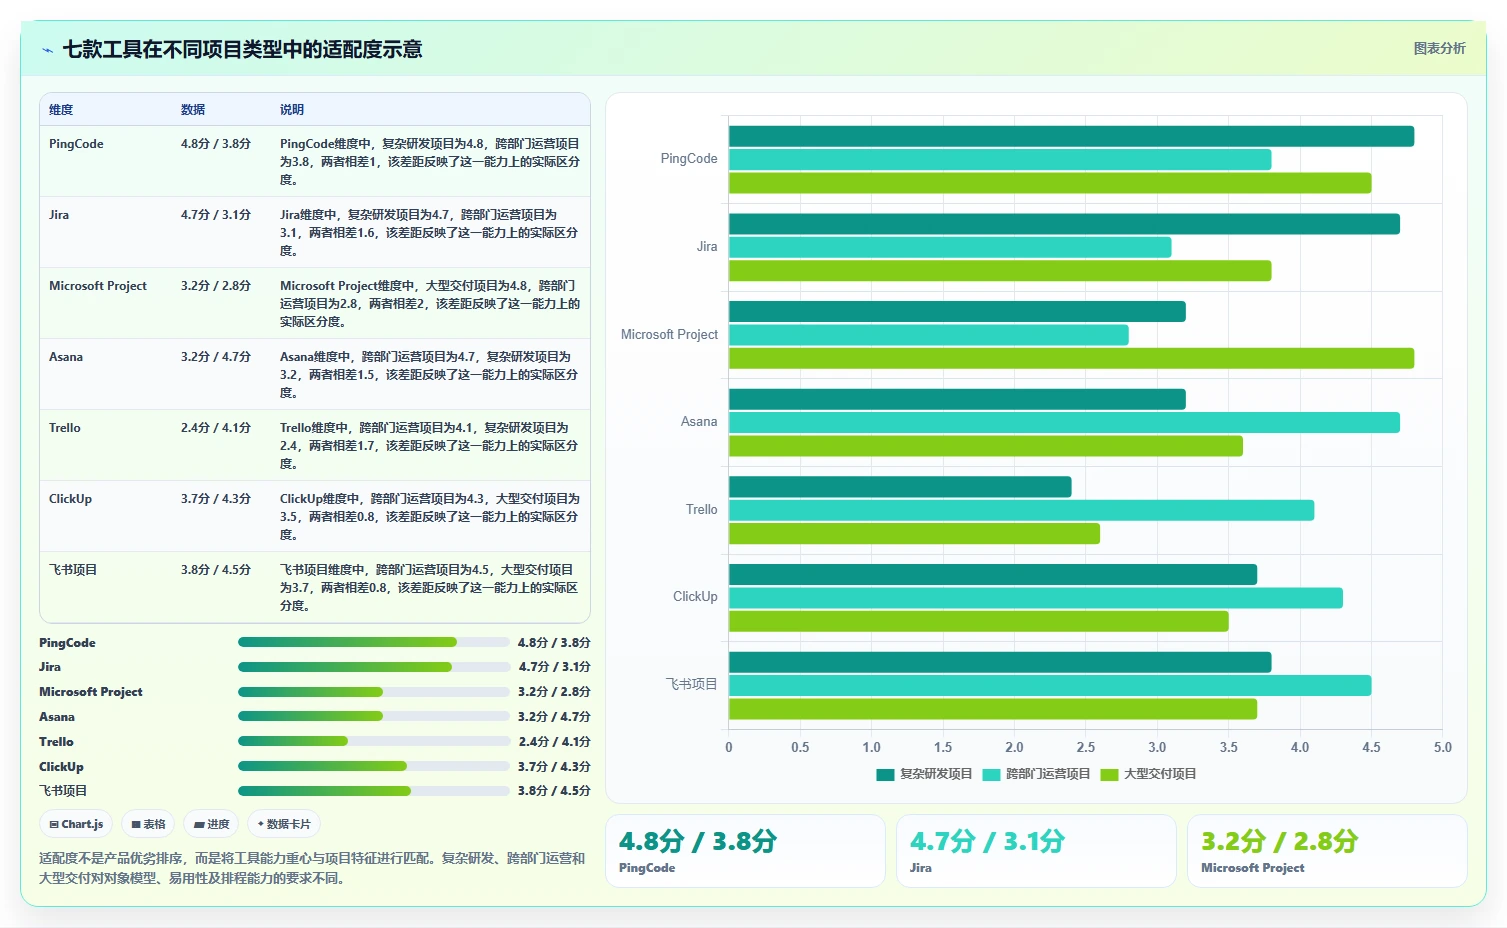Click Asana light-teal 跨部门运营项目 chart bar
Screen dimensions: 1507x928
pos(1064,423)
